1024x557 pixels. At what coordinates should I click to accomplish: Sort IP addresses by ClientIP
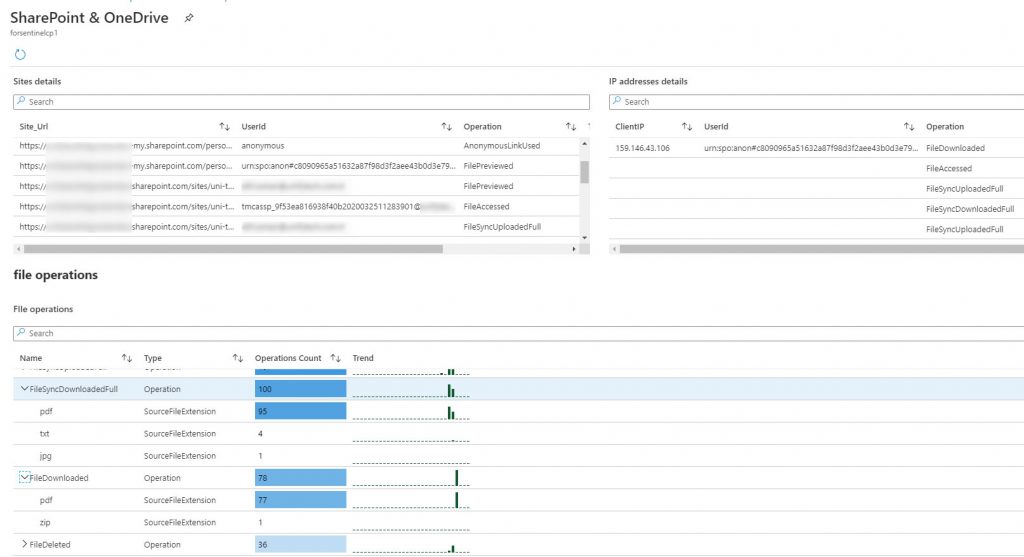pos(687,127)
